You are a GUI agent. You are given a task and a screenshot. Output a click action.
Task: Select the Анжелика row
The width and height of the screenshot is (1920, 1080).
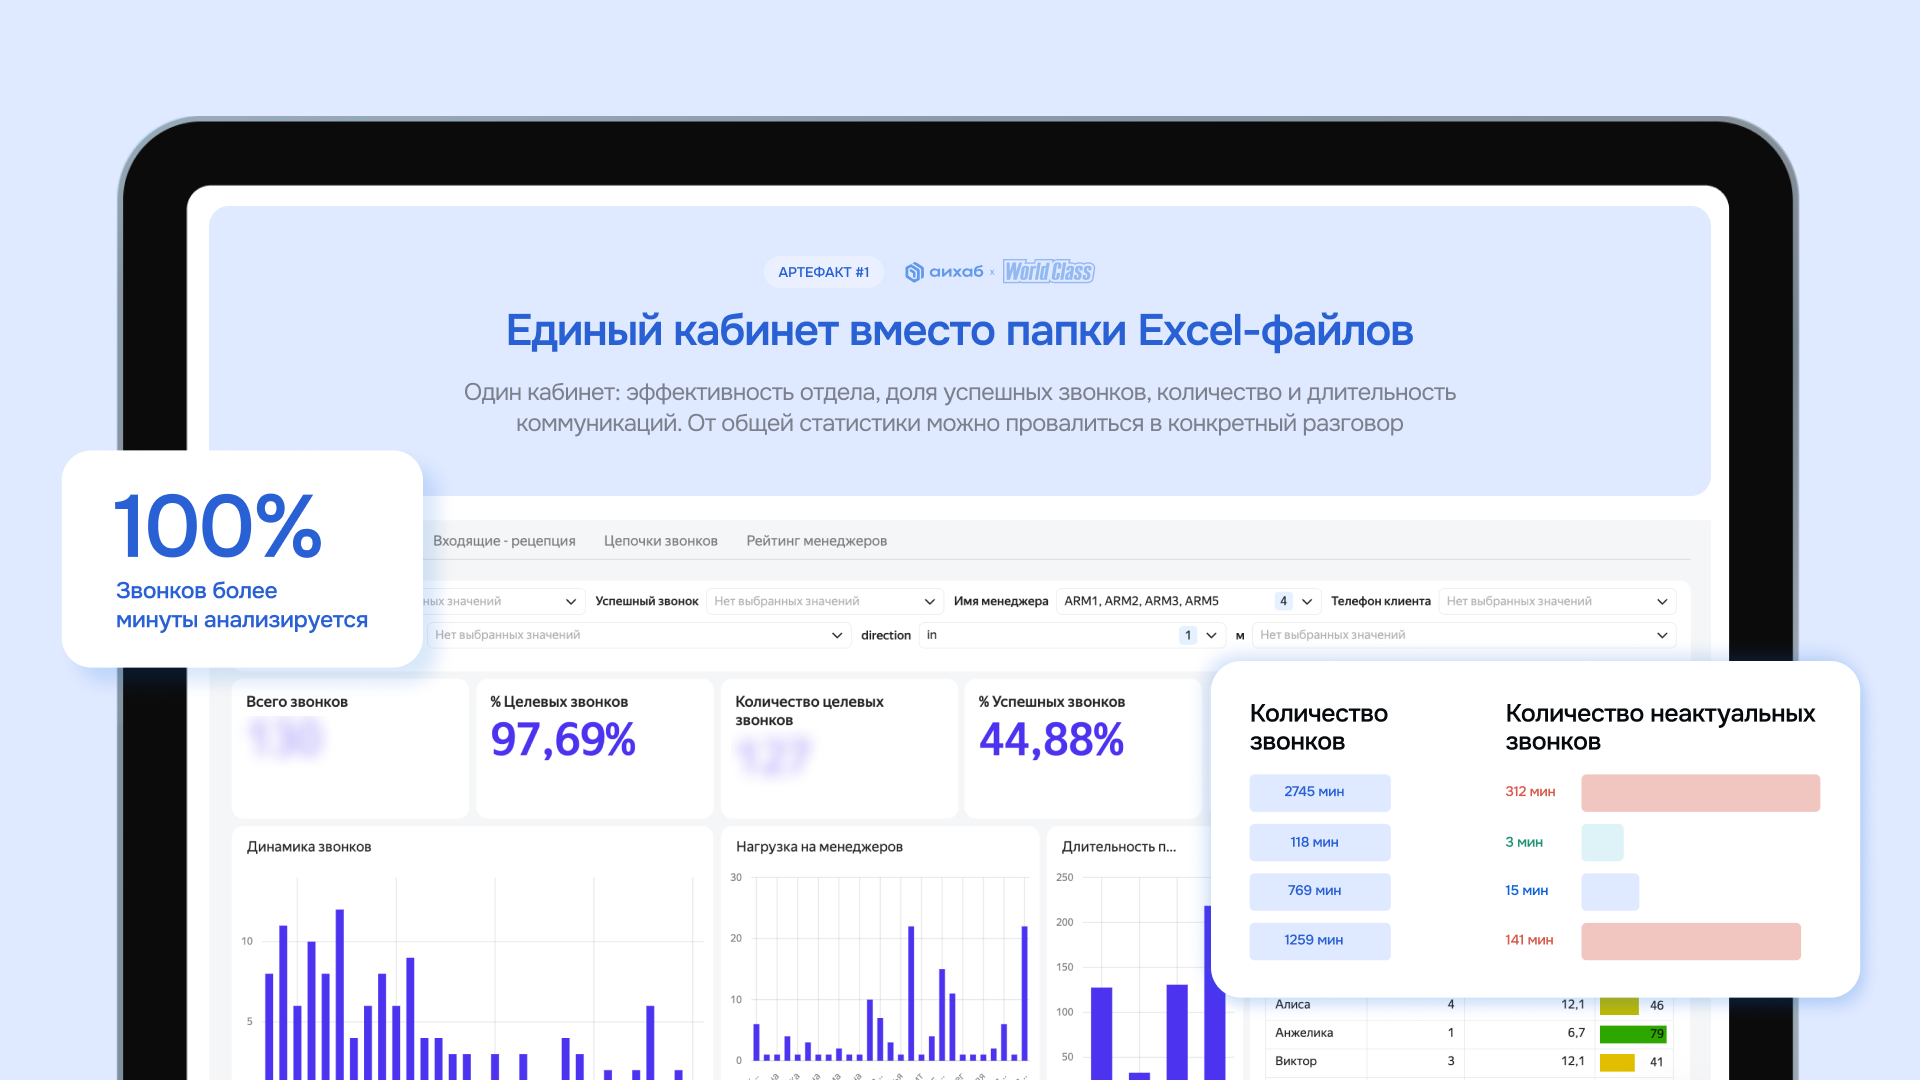tap(1469, 1033)
